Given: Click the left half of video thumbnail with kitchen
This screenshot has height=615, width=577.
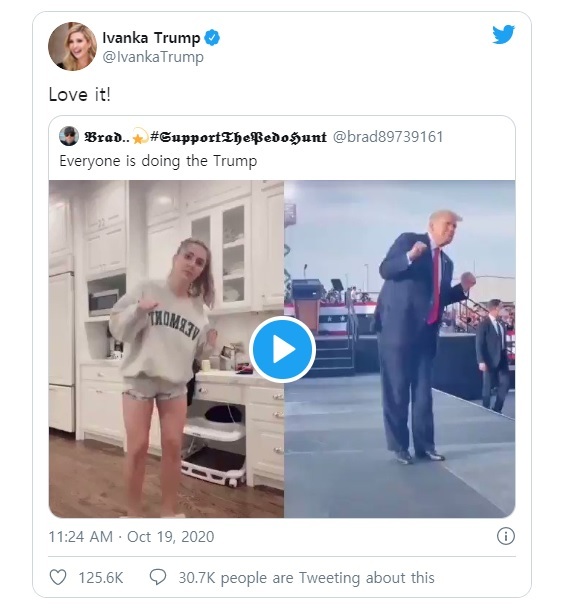Looking at the screenshot, I should coord(166,349).
